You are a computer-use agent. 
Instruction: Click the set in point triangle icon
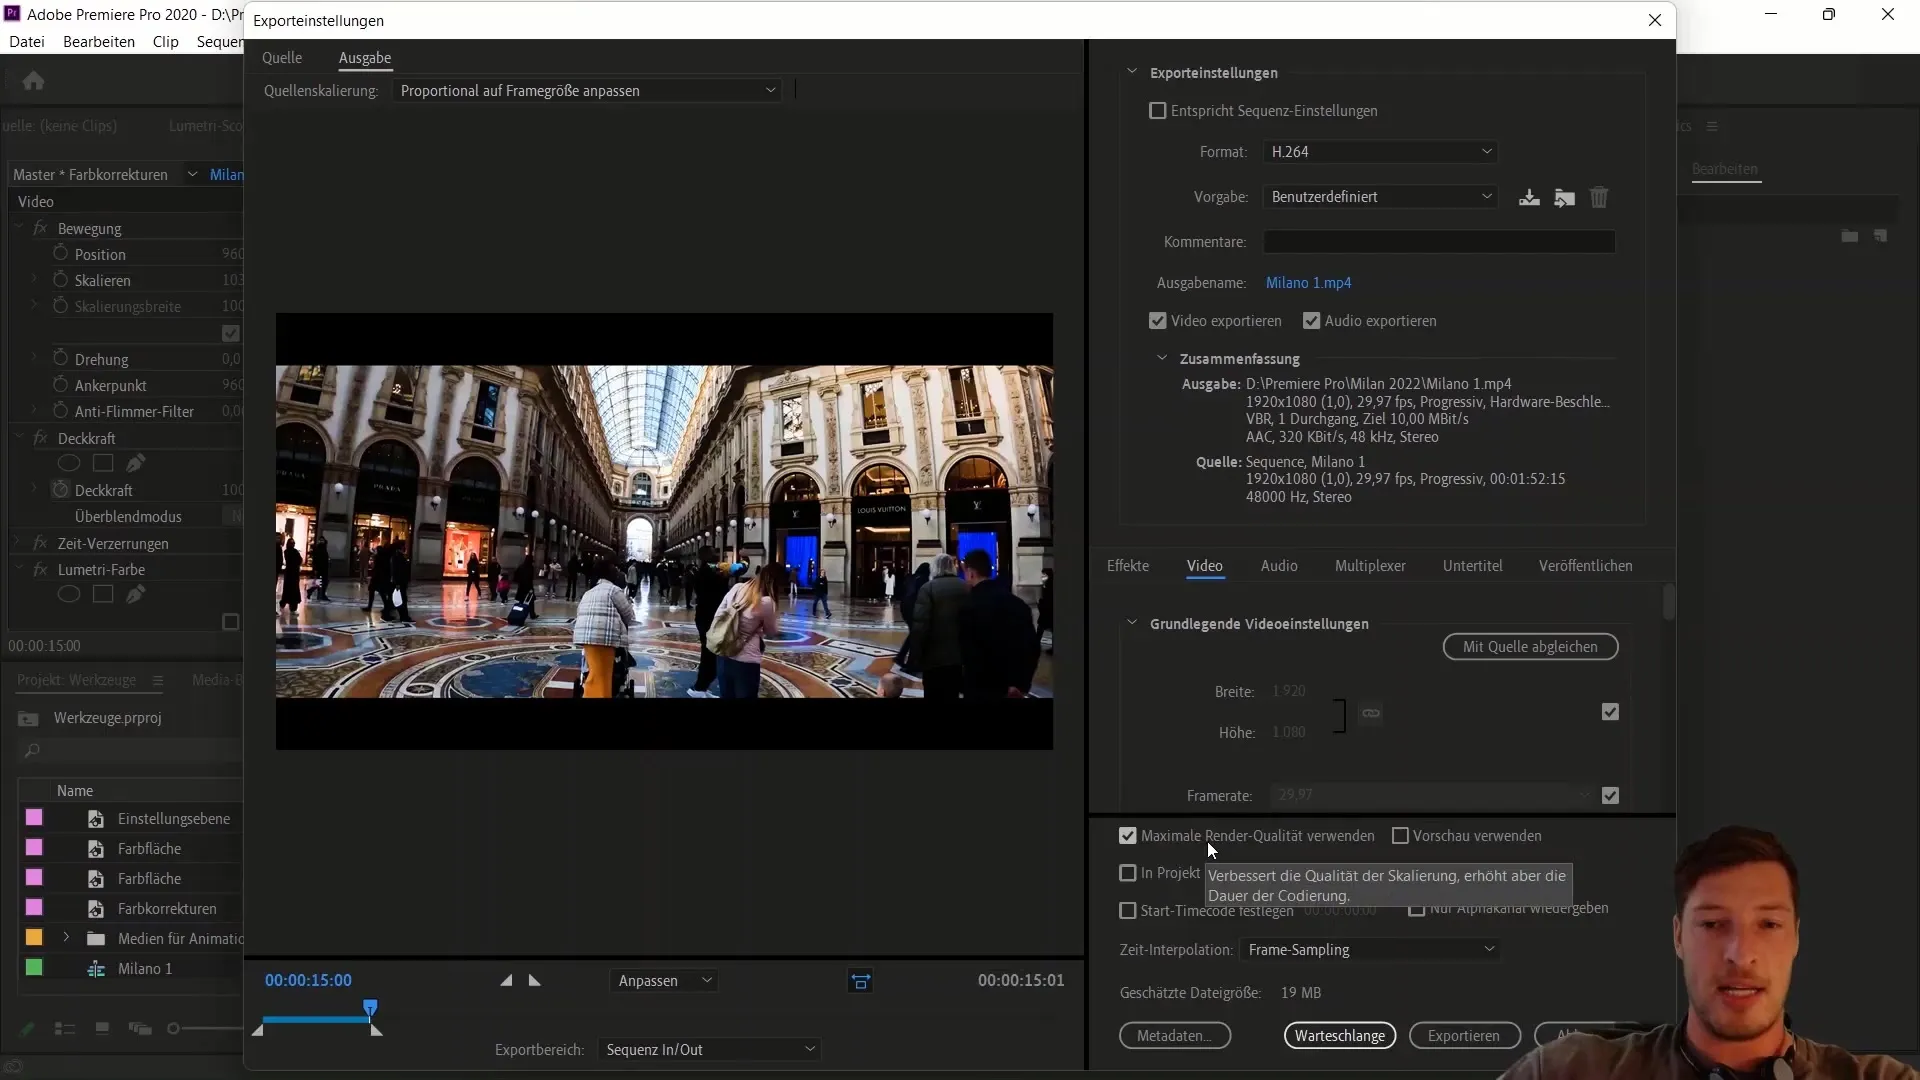(x=506, y=980)
